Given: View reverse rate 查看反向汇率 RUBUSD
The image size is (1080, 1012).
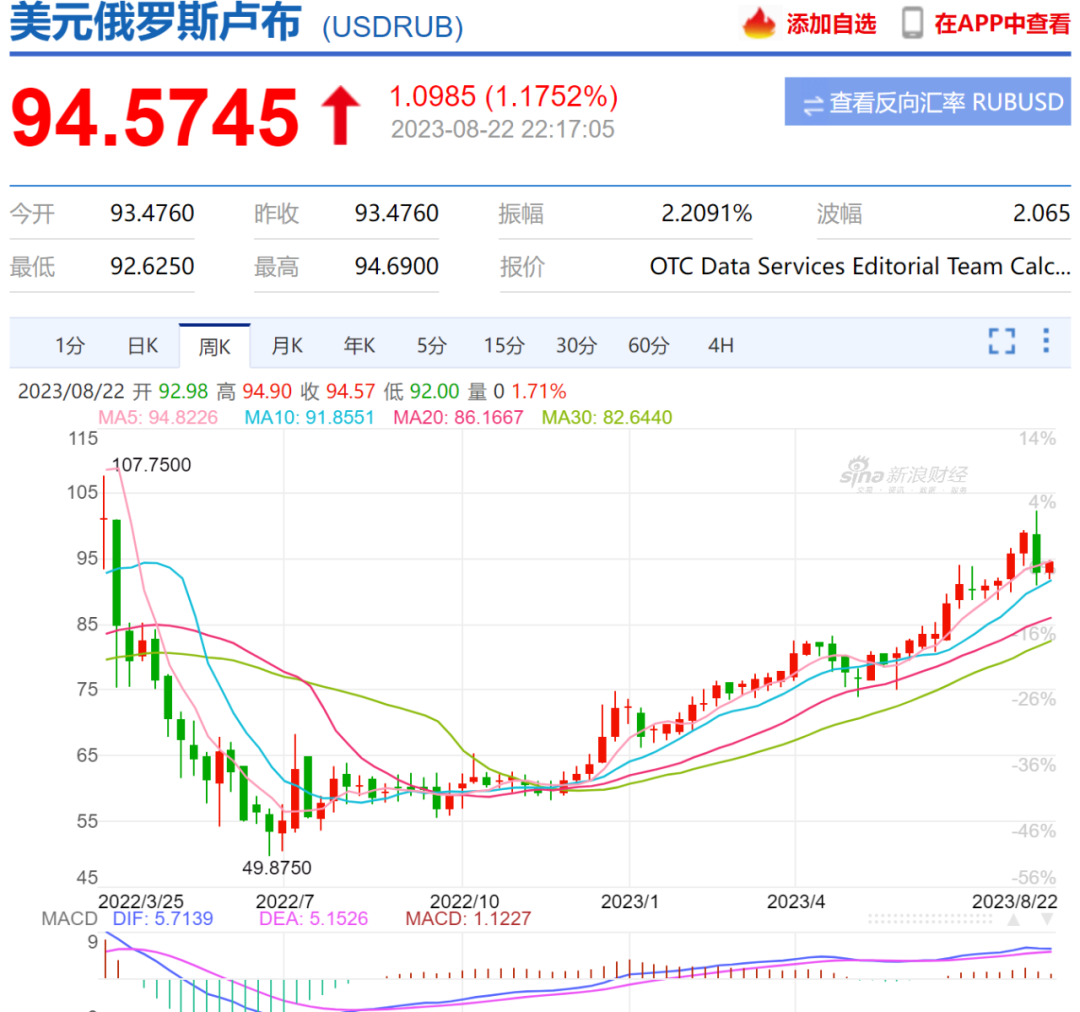Looking at the screenshot, I should pyautogui.click(x=927, y=102).
